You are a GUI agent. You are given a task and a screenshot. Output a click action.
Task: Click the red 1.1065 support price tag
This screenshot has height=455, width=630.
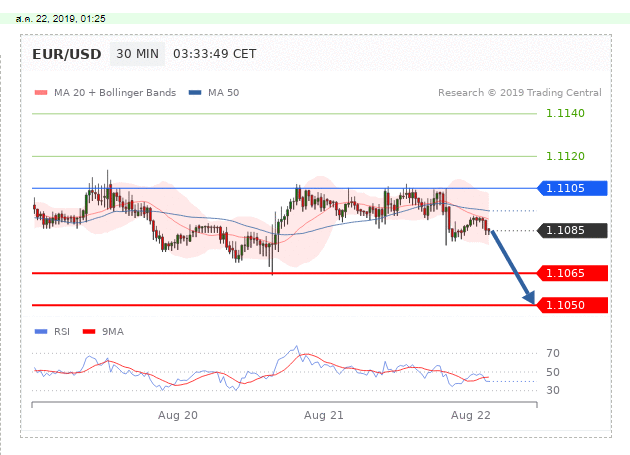[x=572, y=273]
